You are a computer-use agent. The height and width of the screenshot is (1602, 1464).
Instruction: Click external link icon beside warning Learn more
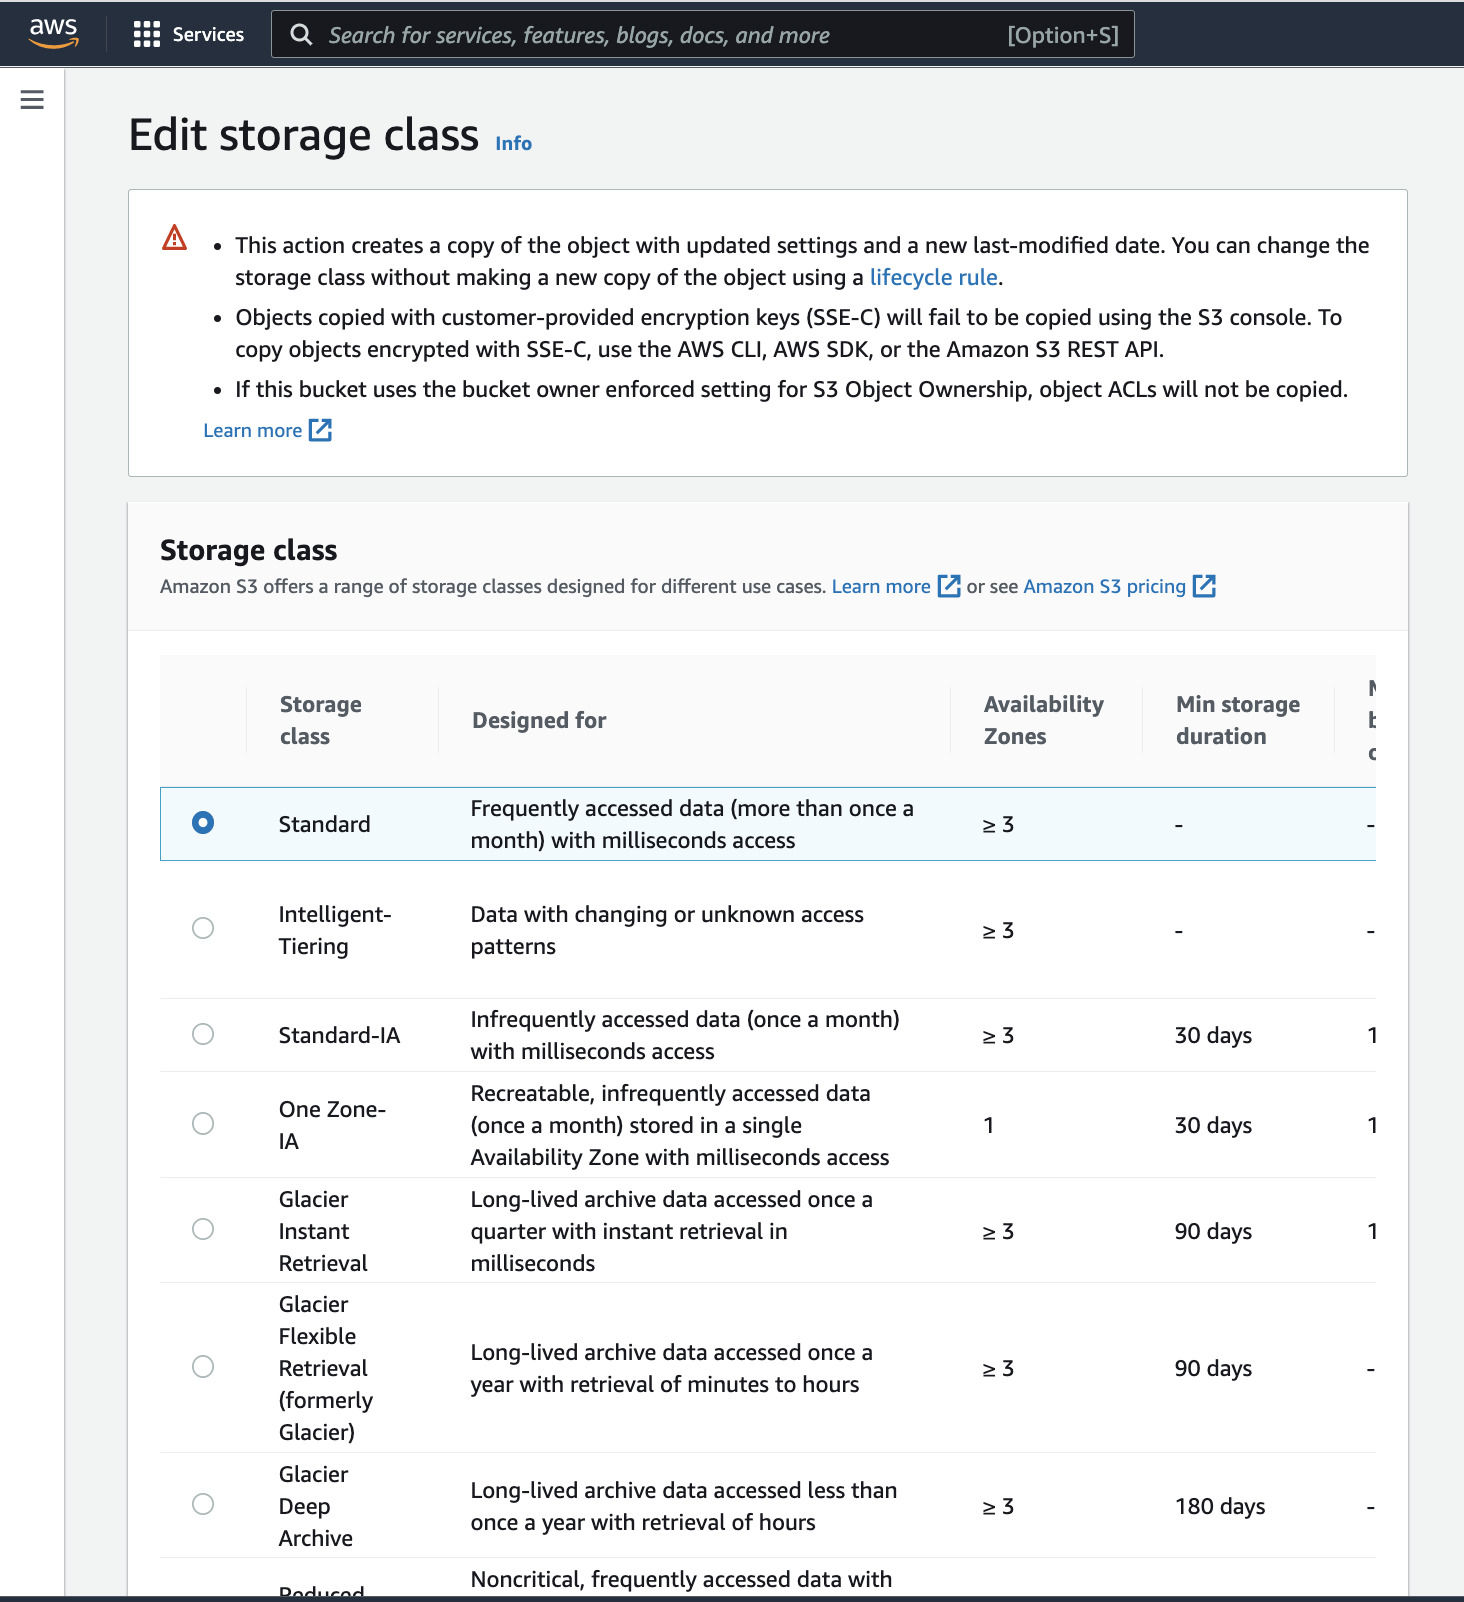coord(320,430)
